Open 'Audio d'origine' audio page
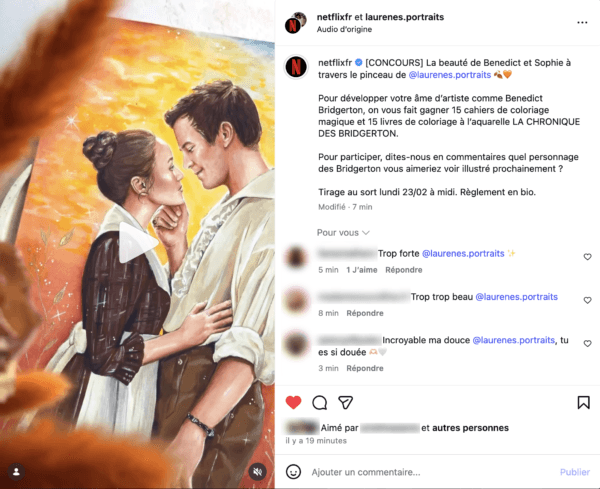The image size is (600, 489). click(344, 29)
